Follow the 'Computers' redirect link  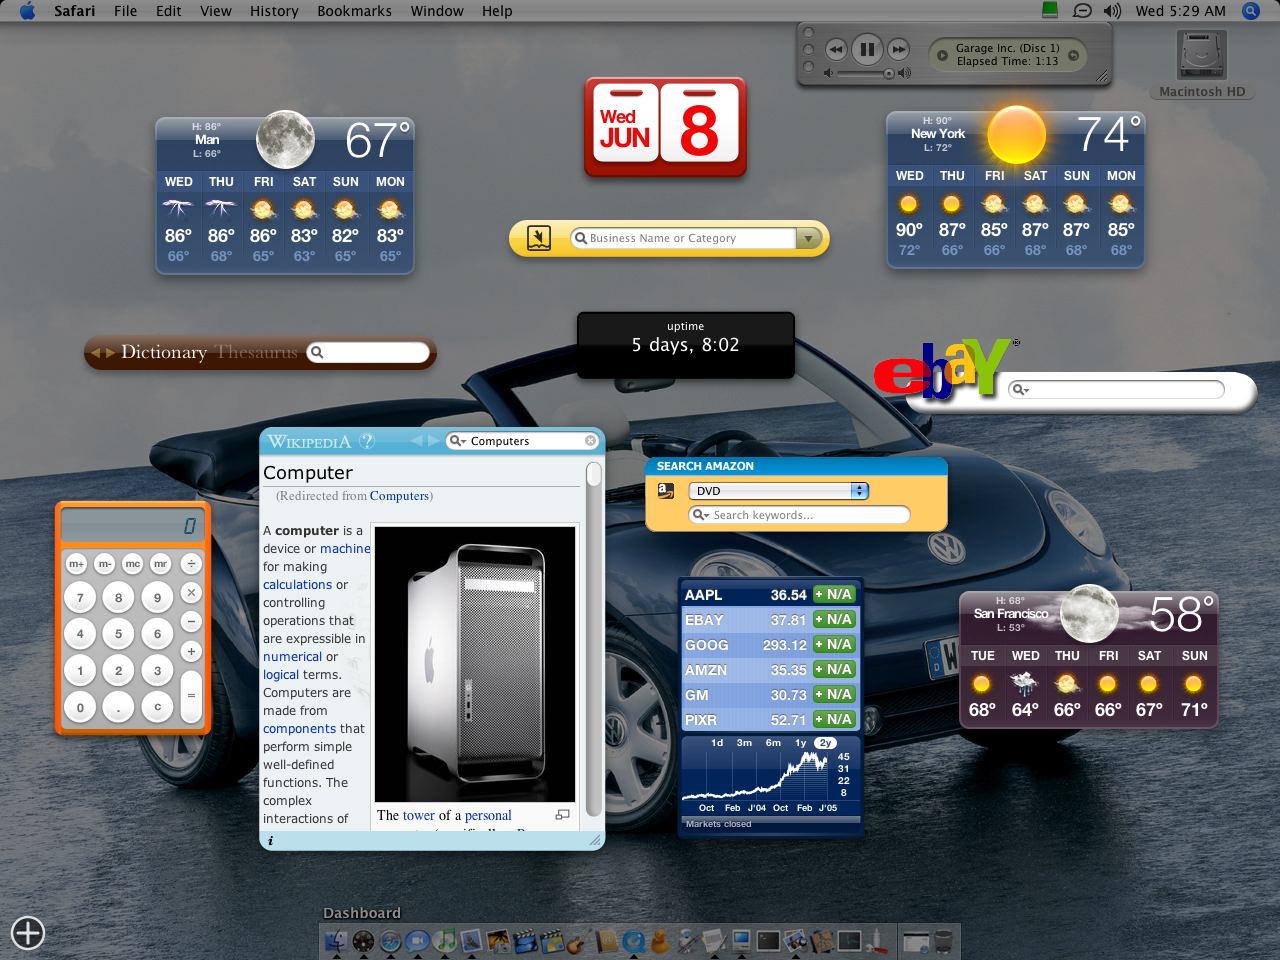click(x=399, y=496)
